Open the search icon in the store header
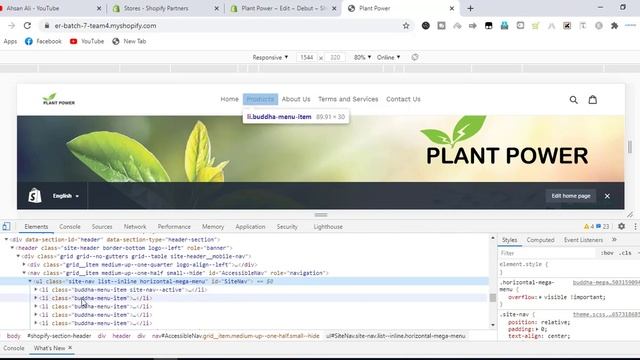 573,100
